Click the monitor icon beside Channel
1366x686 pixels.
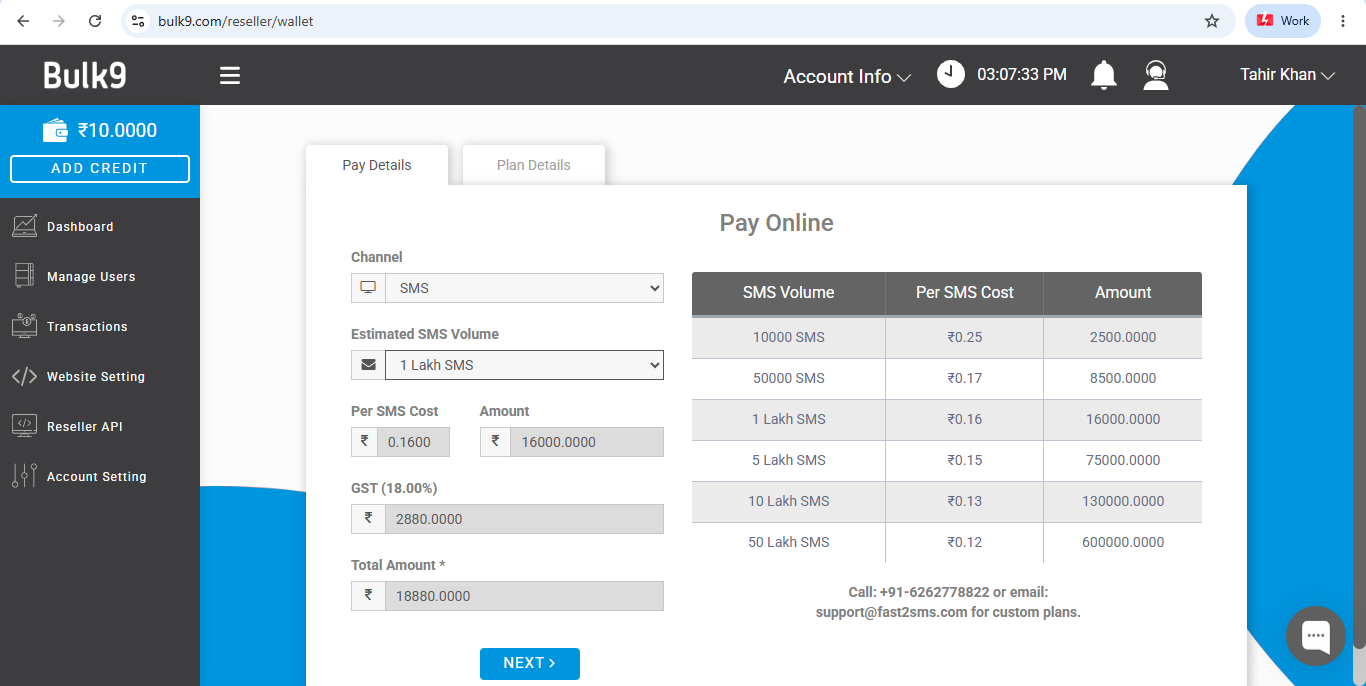[x=368, y=288]
